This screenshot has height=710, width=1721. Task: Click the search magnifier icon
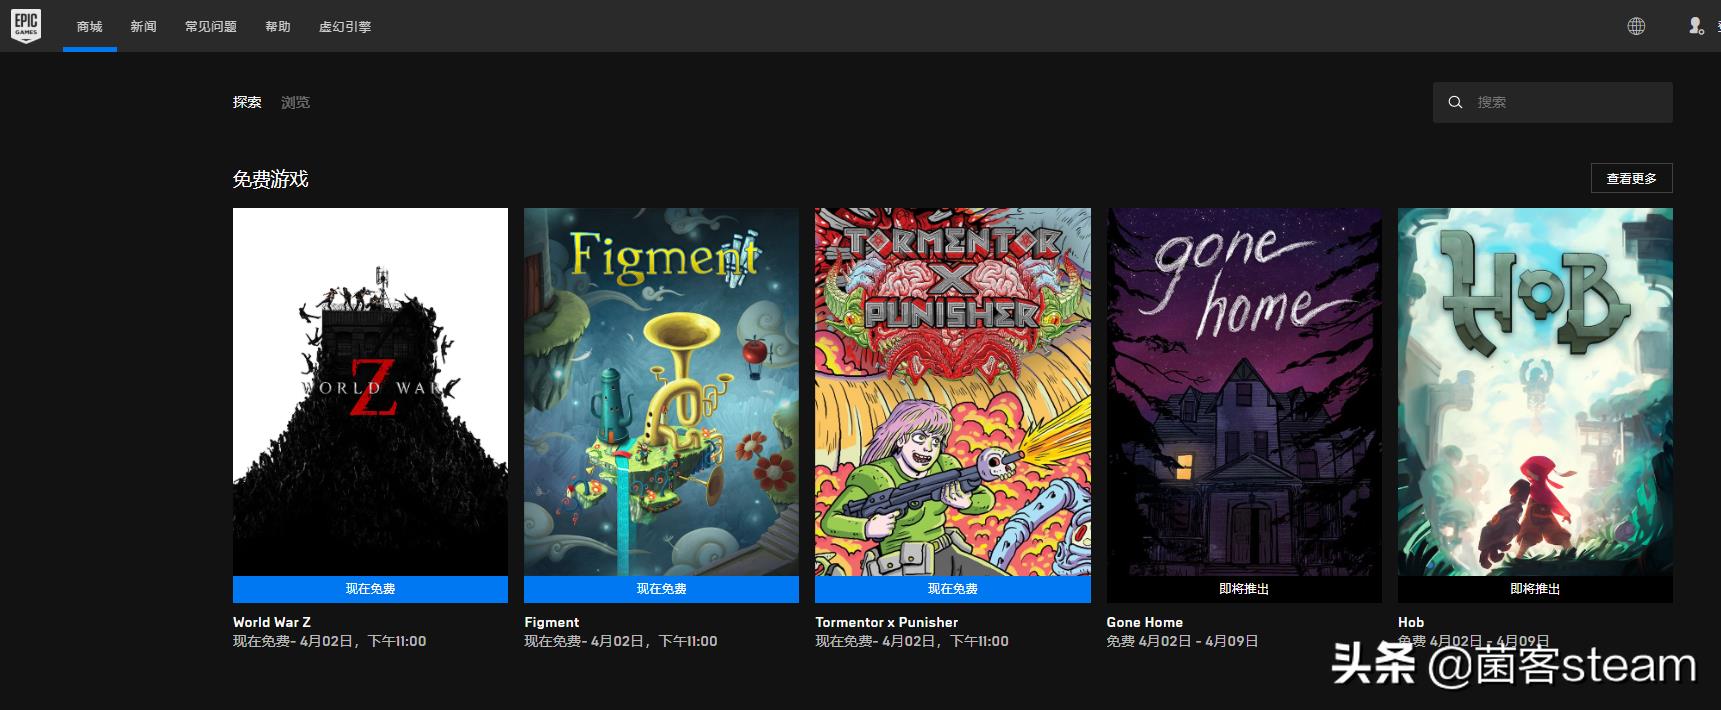(1455, 102)
